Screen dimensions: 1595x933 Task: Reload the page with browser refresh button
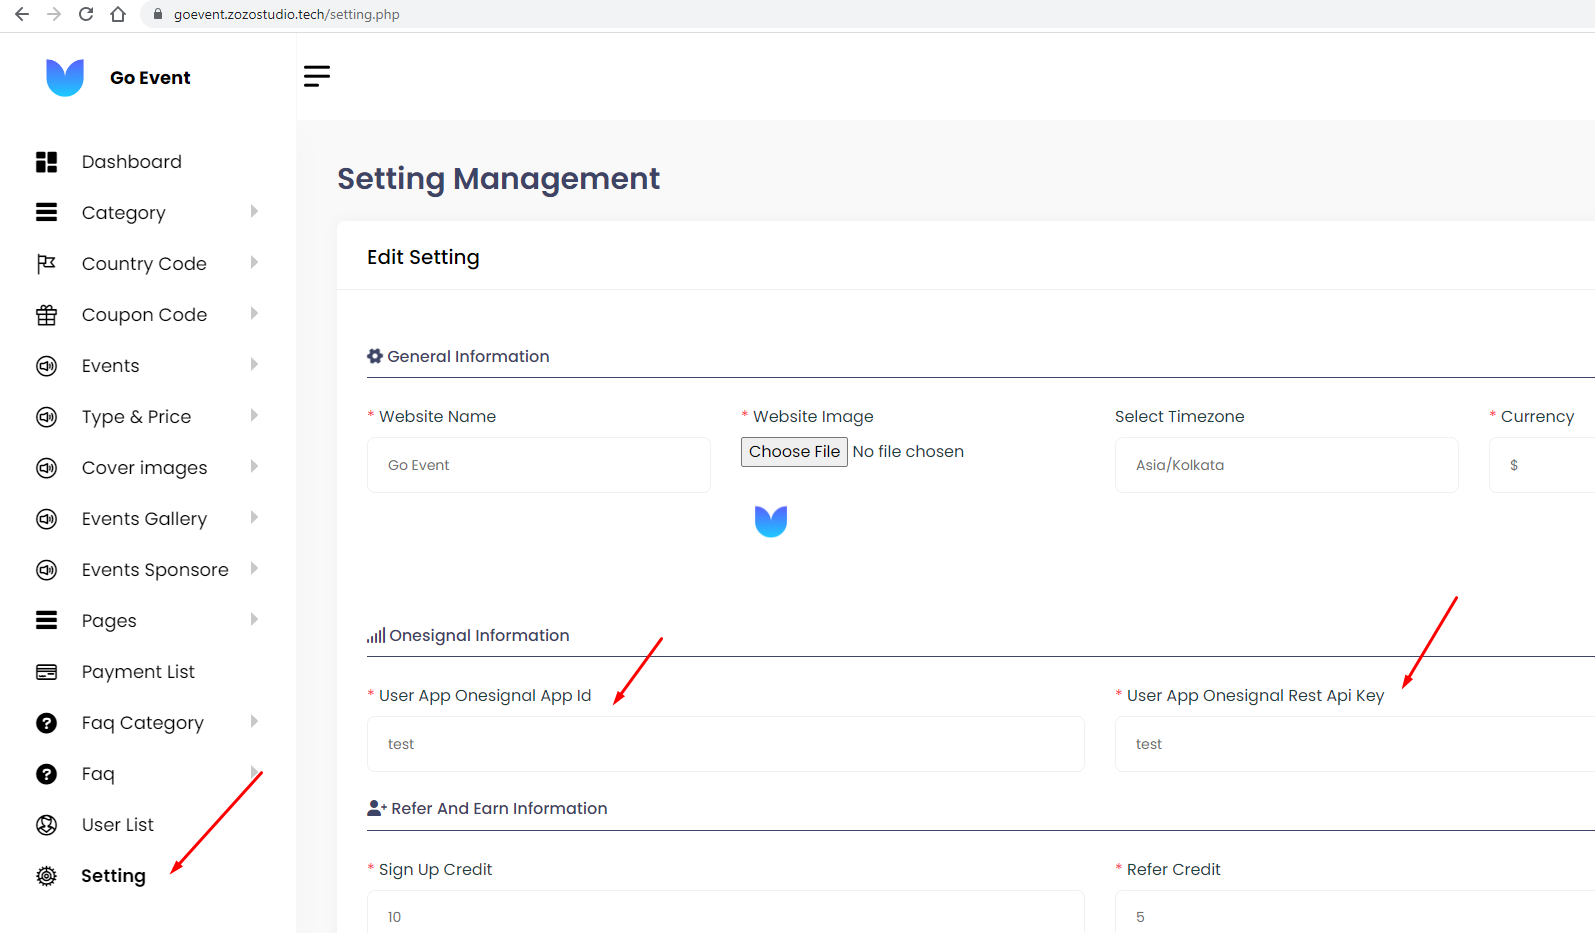click(86, 14)
